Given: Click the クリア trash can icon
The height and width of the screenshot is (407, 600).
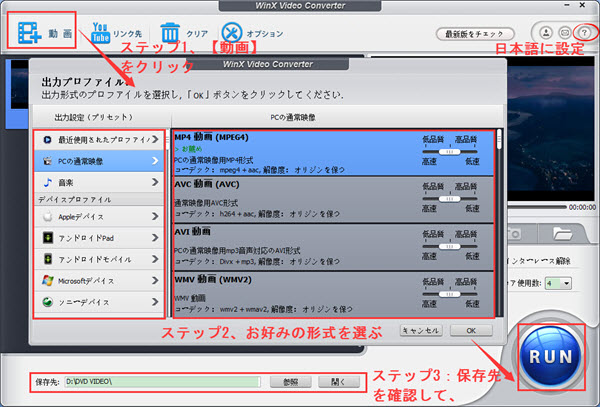Looking at the screenshot, I should [x=171, y=31].
